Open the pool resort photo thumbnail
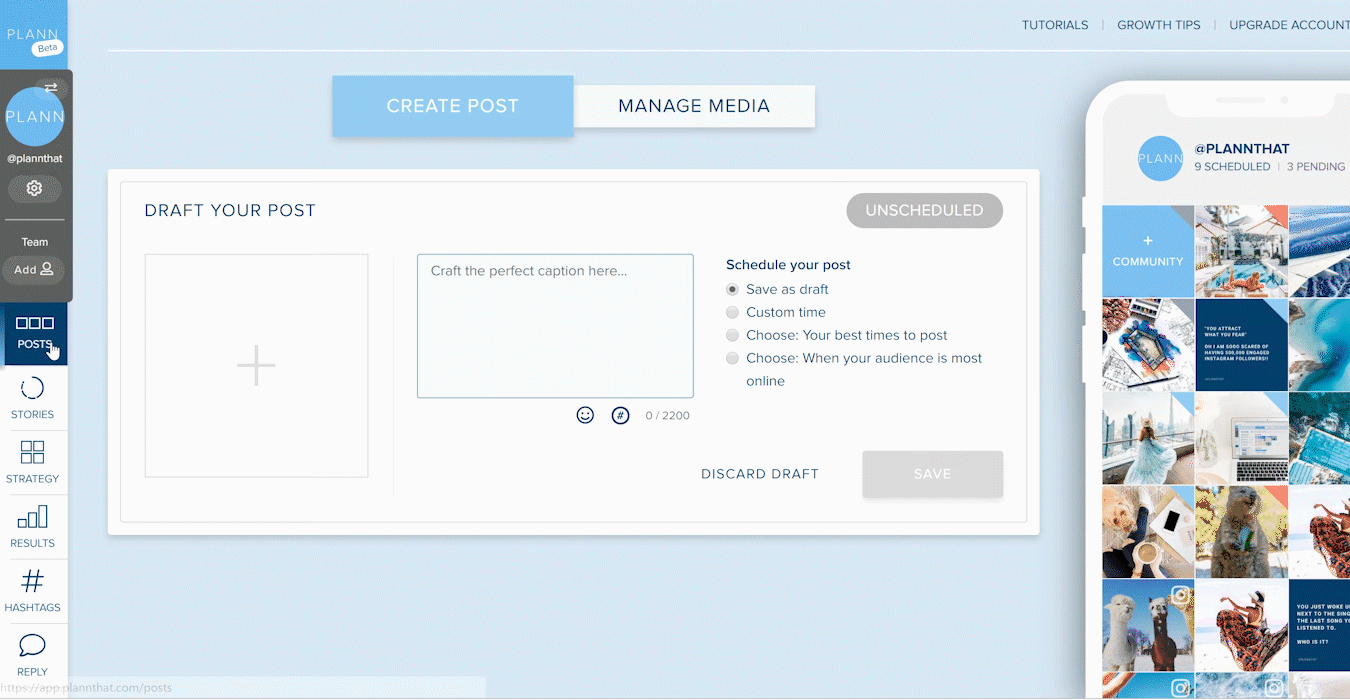This screenshot has height=700, width=1350. click(x=1241, y=251)
